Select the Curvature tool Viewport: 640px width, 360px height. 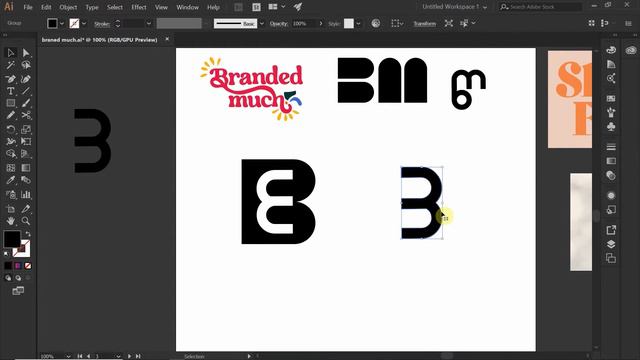[26, 79]
